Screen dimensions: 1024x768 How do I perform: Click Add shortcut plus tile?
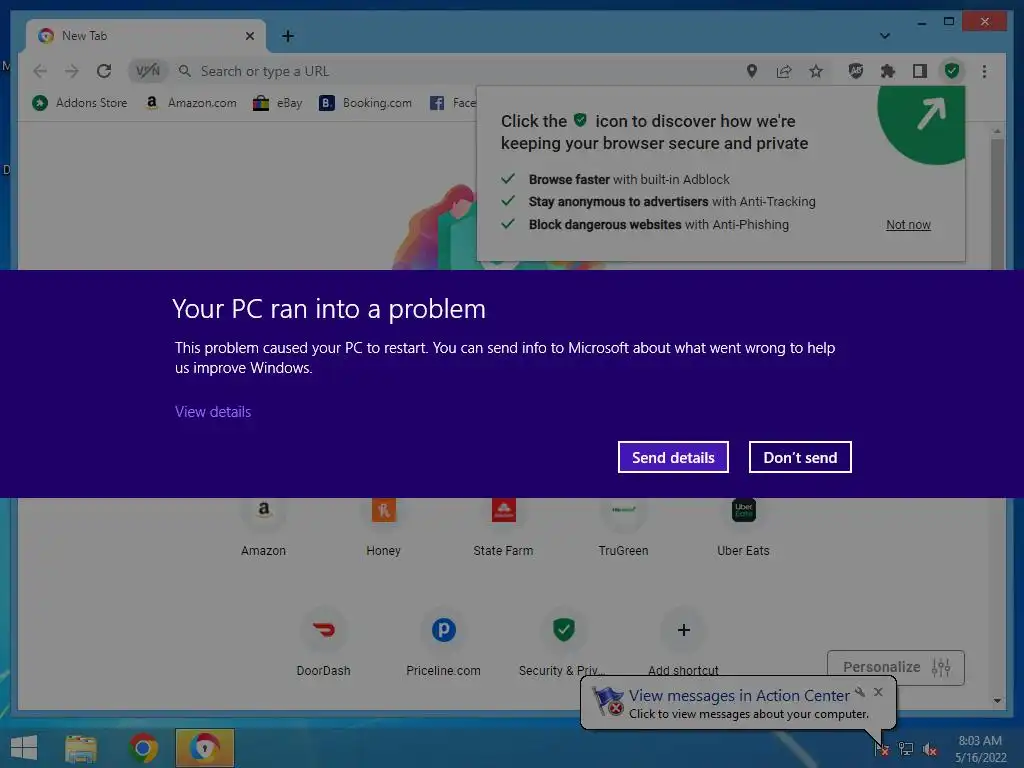[x=683, y=641]
